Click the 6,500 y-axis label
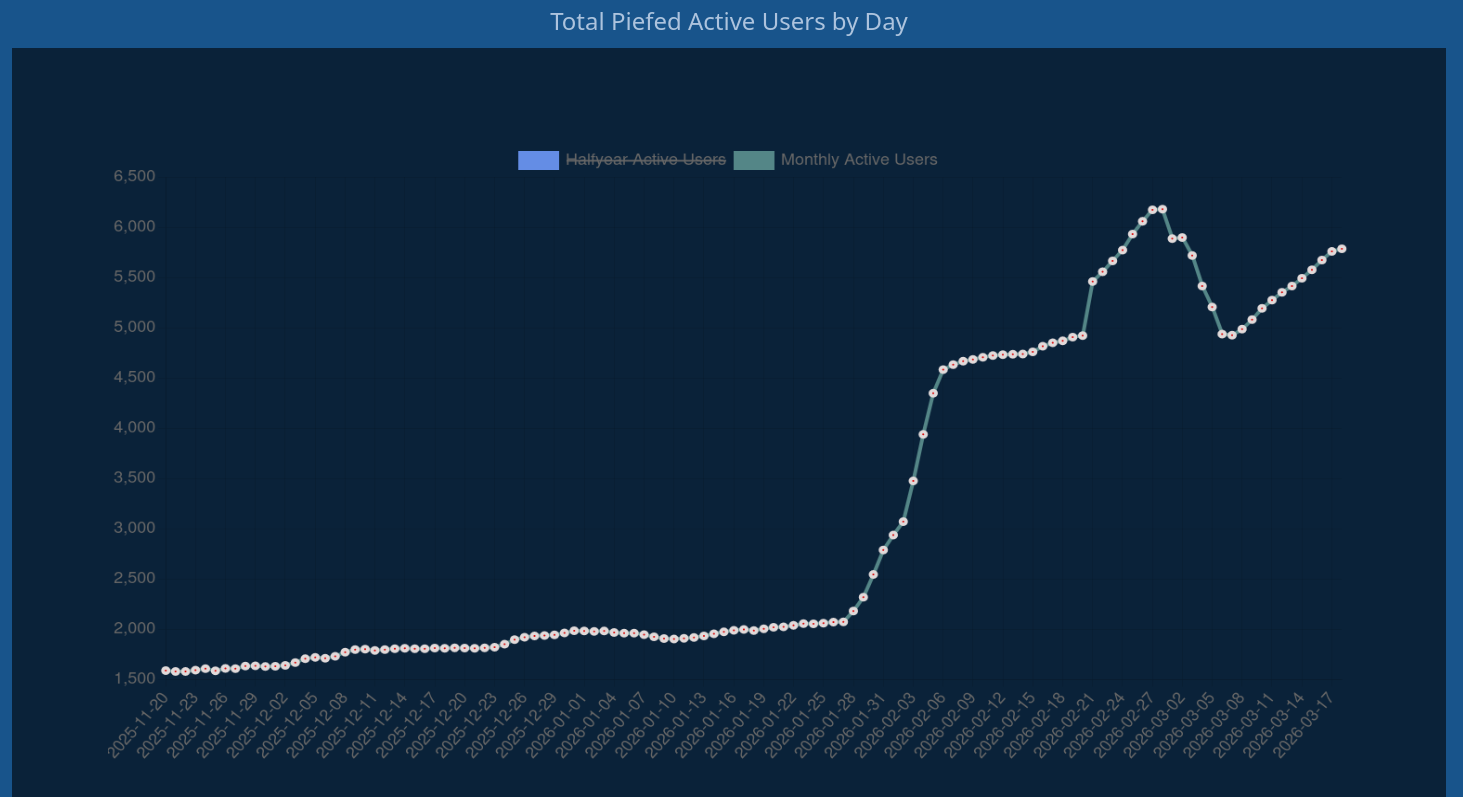This screenshot has height=797, width=1463. click(134, 176)
